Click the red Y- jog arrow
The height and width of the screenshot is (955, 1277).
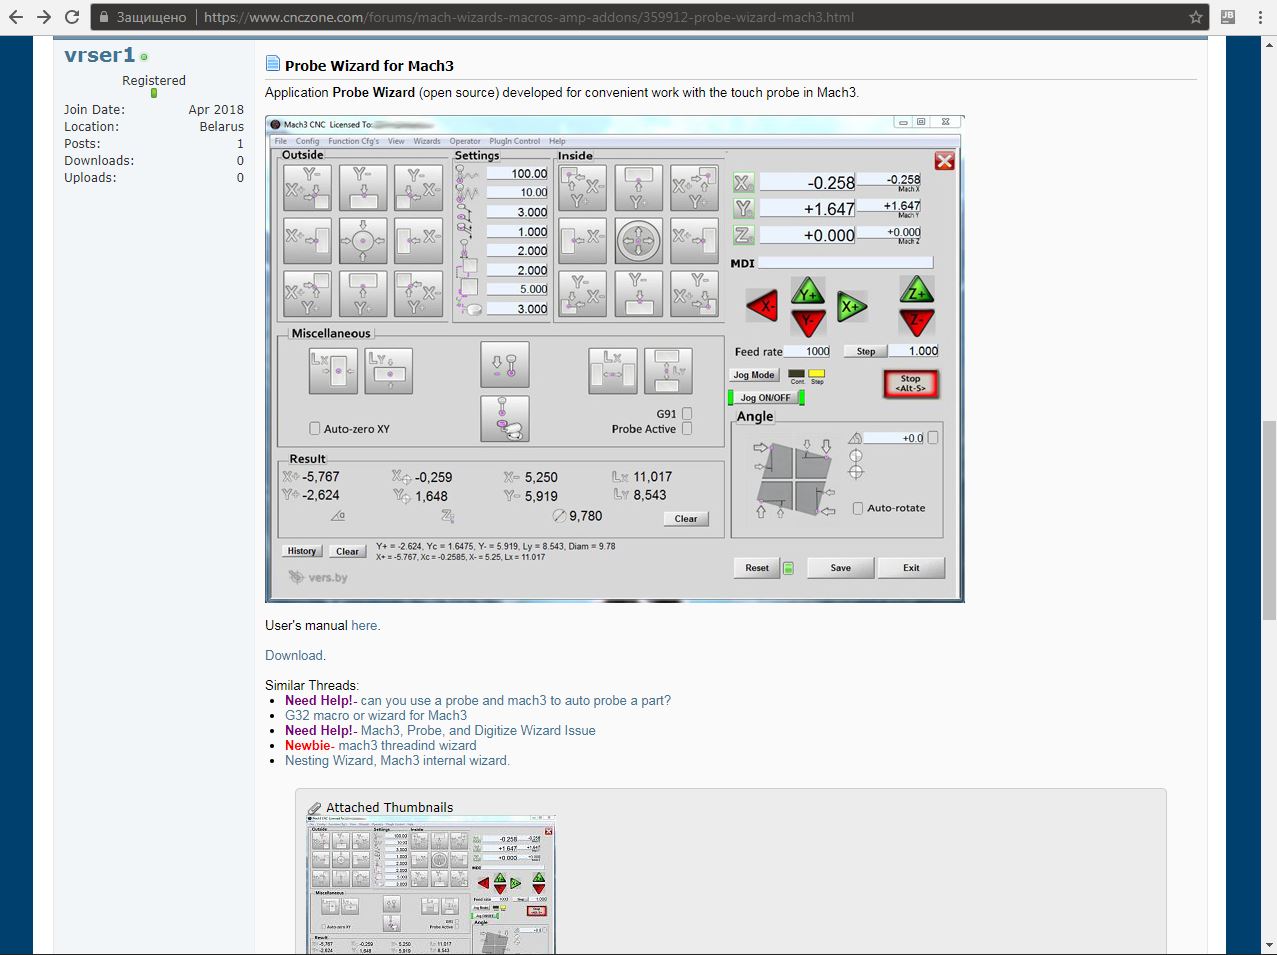click(808, 322)
